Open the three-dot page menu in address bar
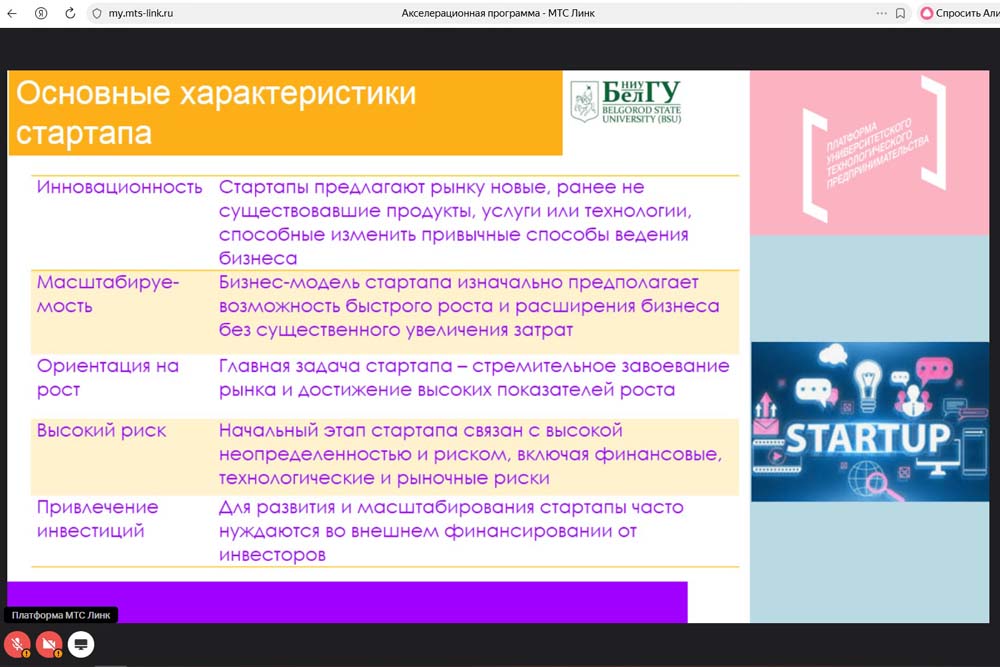The width and height of the screenshot is (1000, 667). coord(881,14)
